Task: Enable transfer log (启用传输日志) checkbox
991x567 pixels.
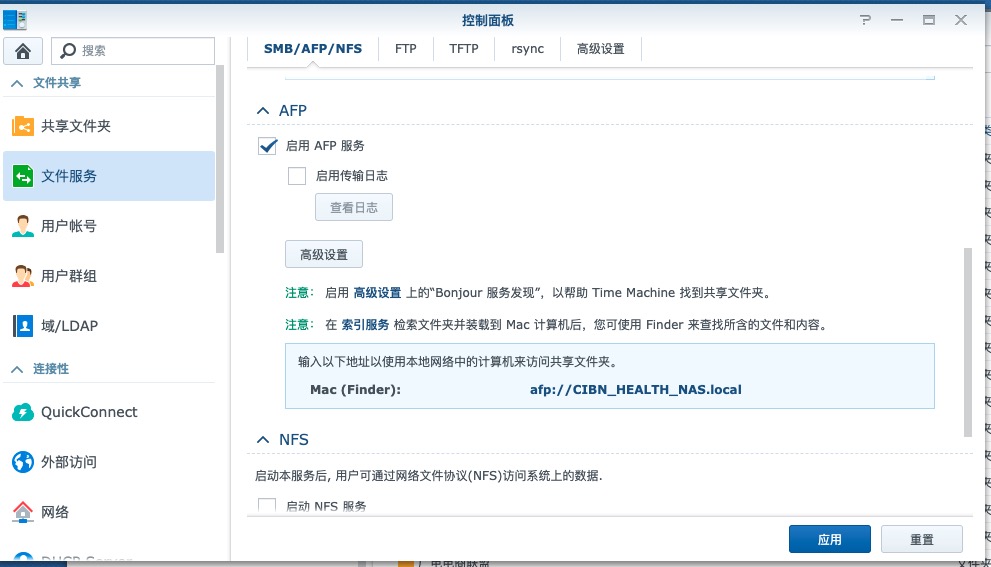Action: coord(297,176)
